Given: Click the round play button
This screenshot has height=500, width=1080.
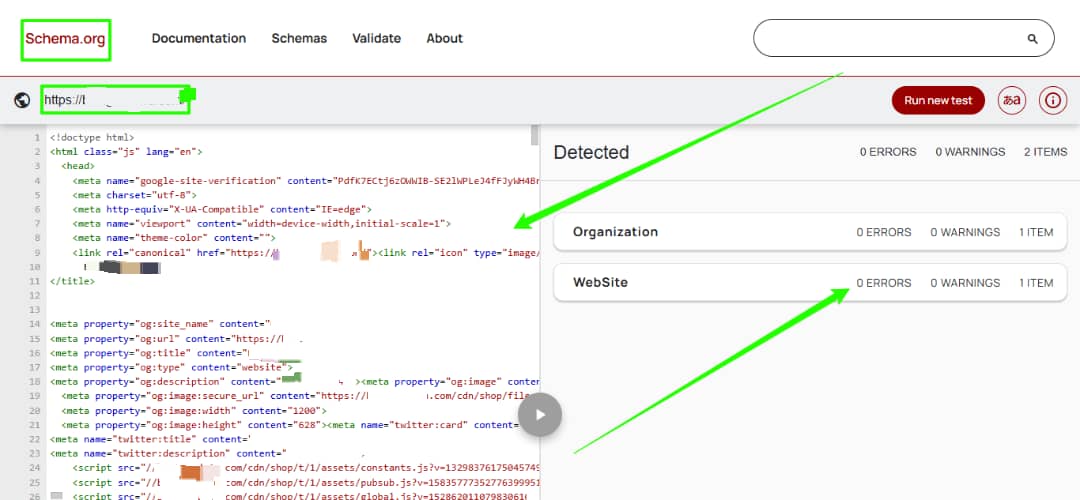Looking at the screenshot, I should (540, 415).
